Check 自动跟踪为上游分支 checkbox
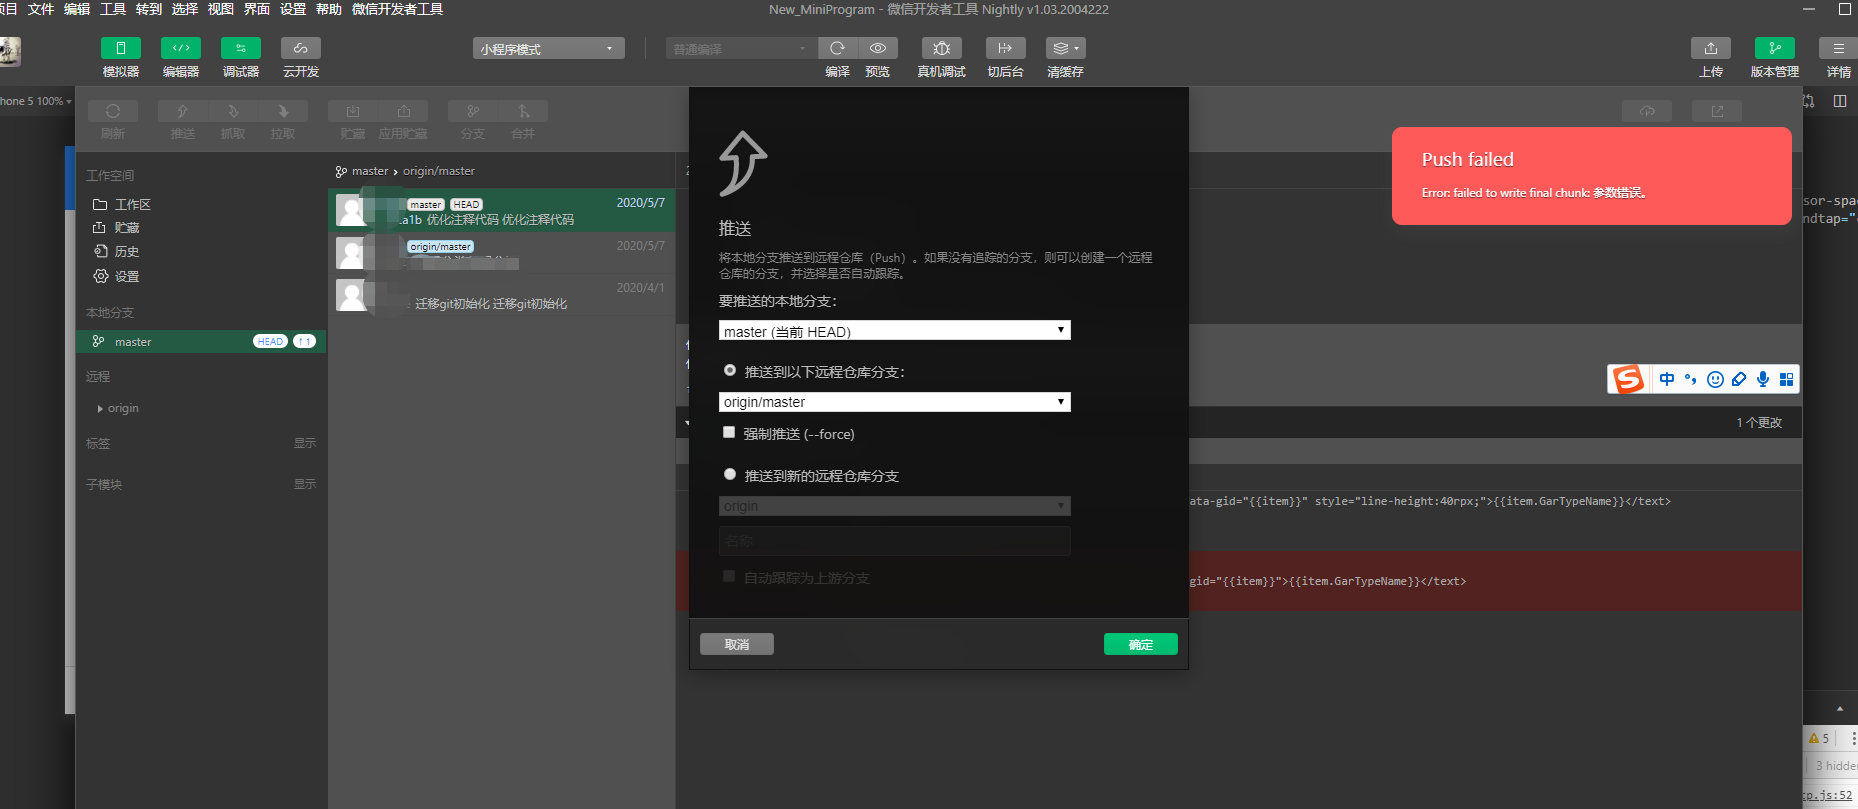This screenshot has height=809, width=1858. (x=729, y=577)
